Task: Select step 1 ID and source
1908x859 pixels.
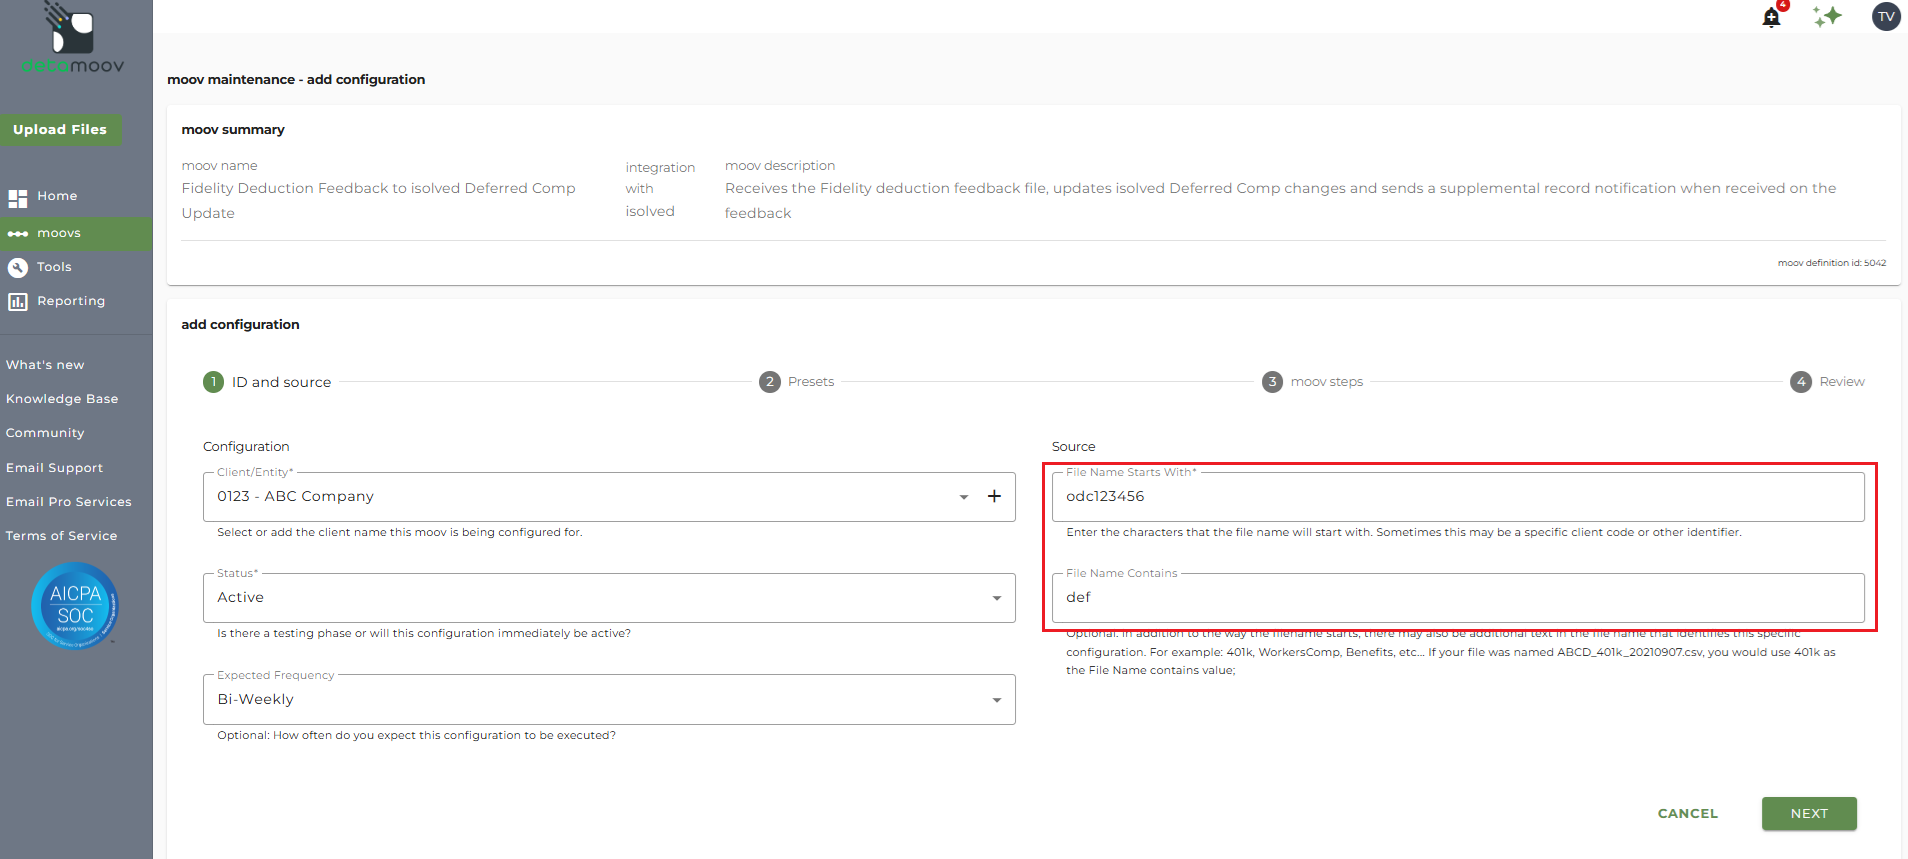Action: [x=267, y=382]
